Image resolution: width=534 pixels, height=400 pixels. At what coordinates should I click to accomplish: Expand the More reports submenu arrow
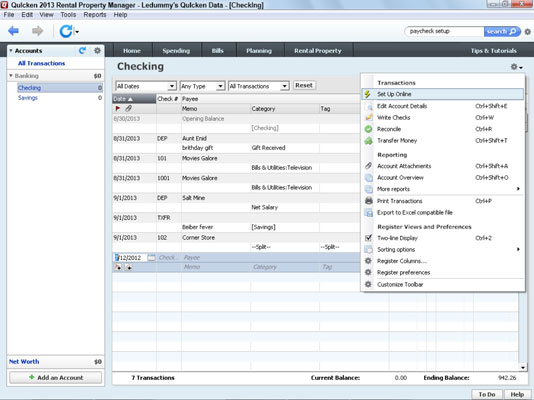[x=518, y=189]
